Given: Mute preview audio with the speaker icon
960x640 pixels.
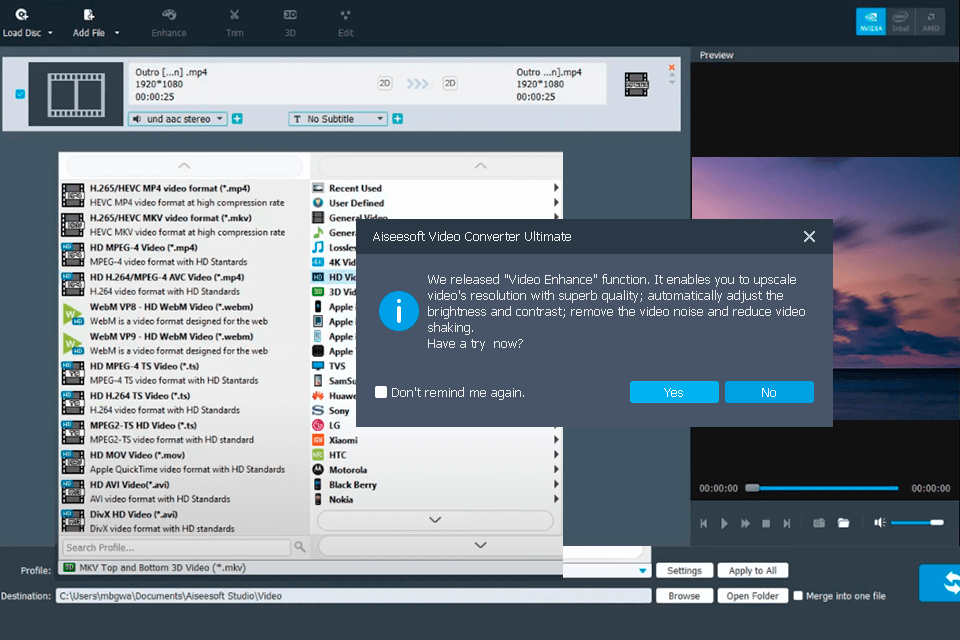Looking at the screenshot, I should click(x=881, y=521).
